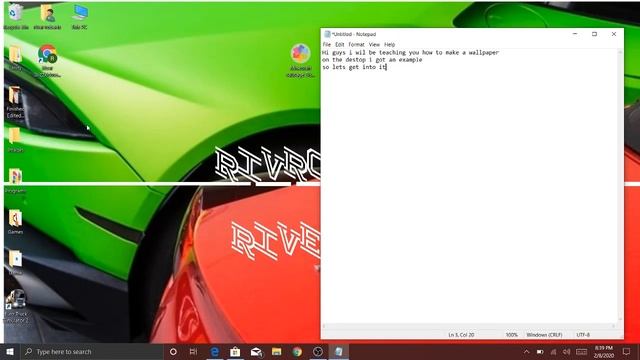Screen dimensions: 640x360
Task: Click the 100% zoom status entry
Action: click(x=511, y=335)
